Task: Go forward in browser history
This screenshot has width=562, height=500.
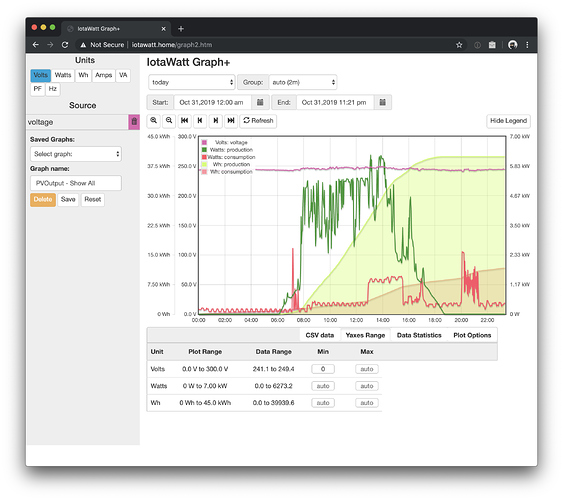Action: click(x=50, y=45)
